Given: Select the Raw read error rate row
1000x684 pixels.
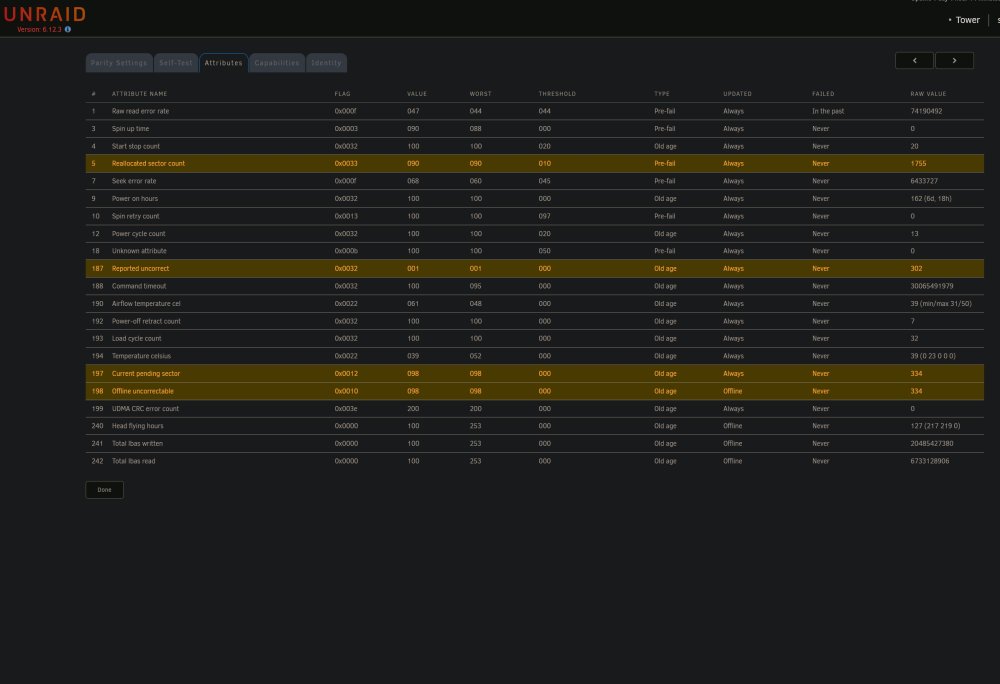Looking at the screenshot, I should point(534,111).
